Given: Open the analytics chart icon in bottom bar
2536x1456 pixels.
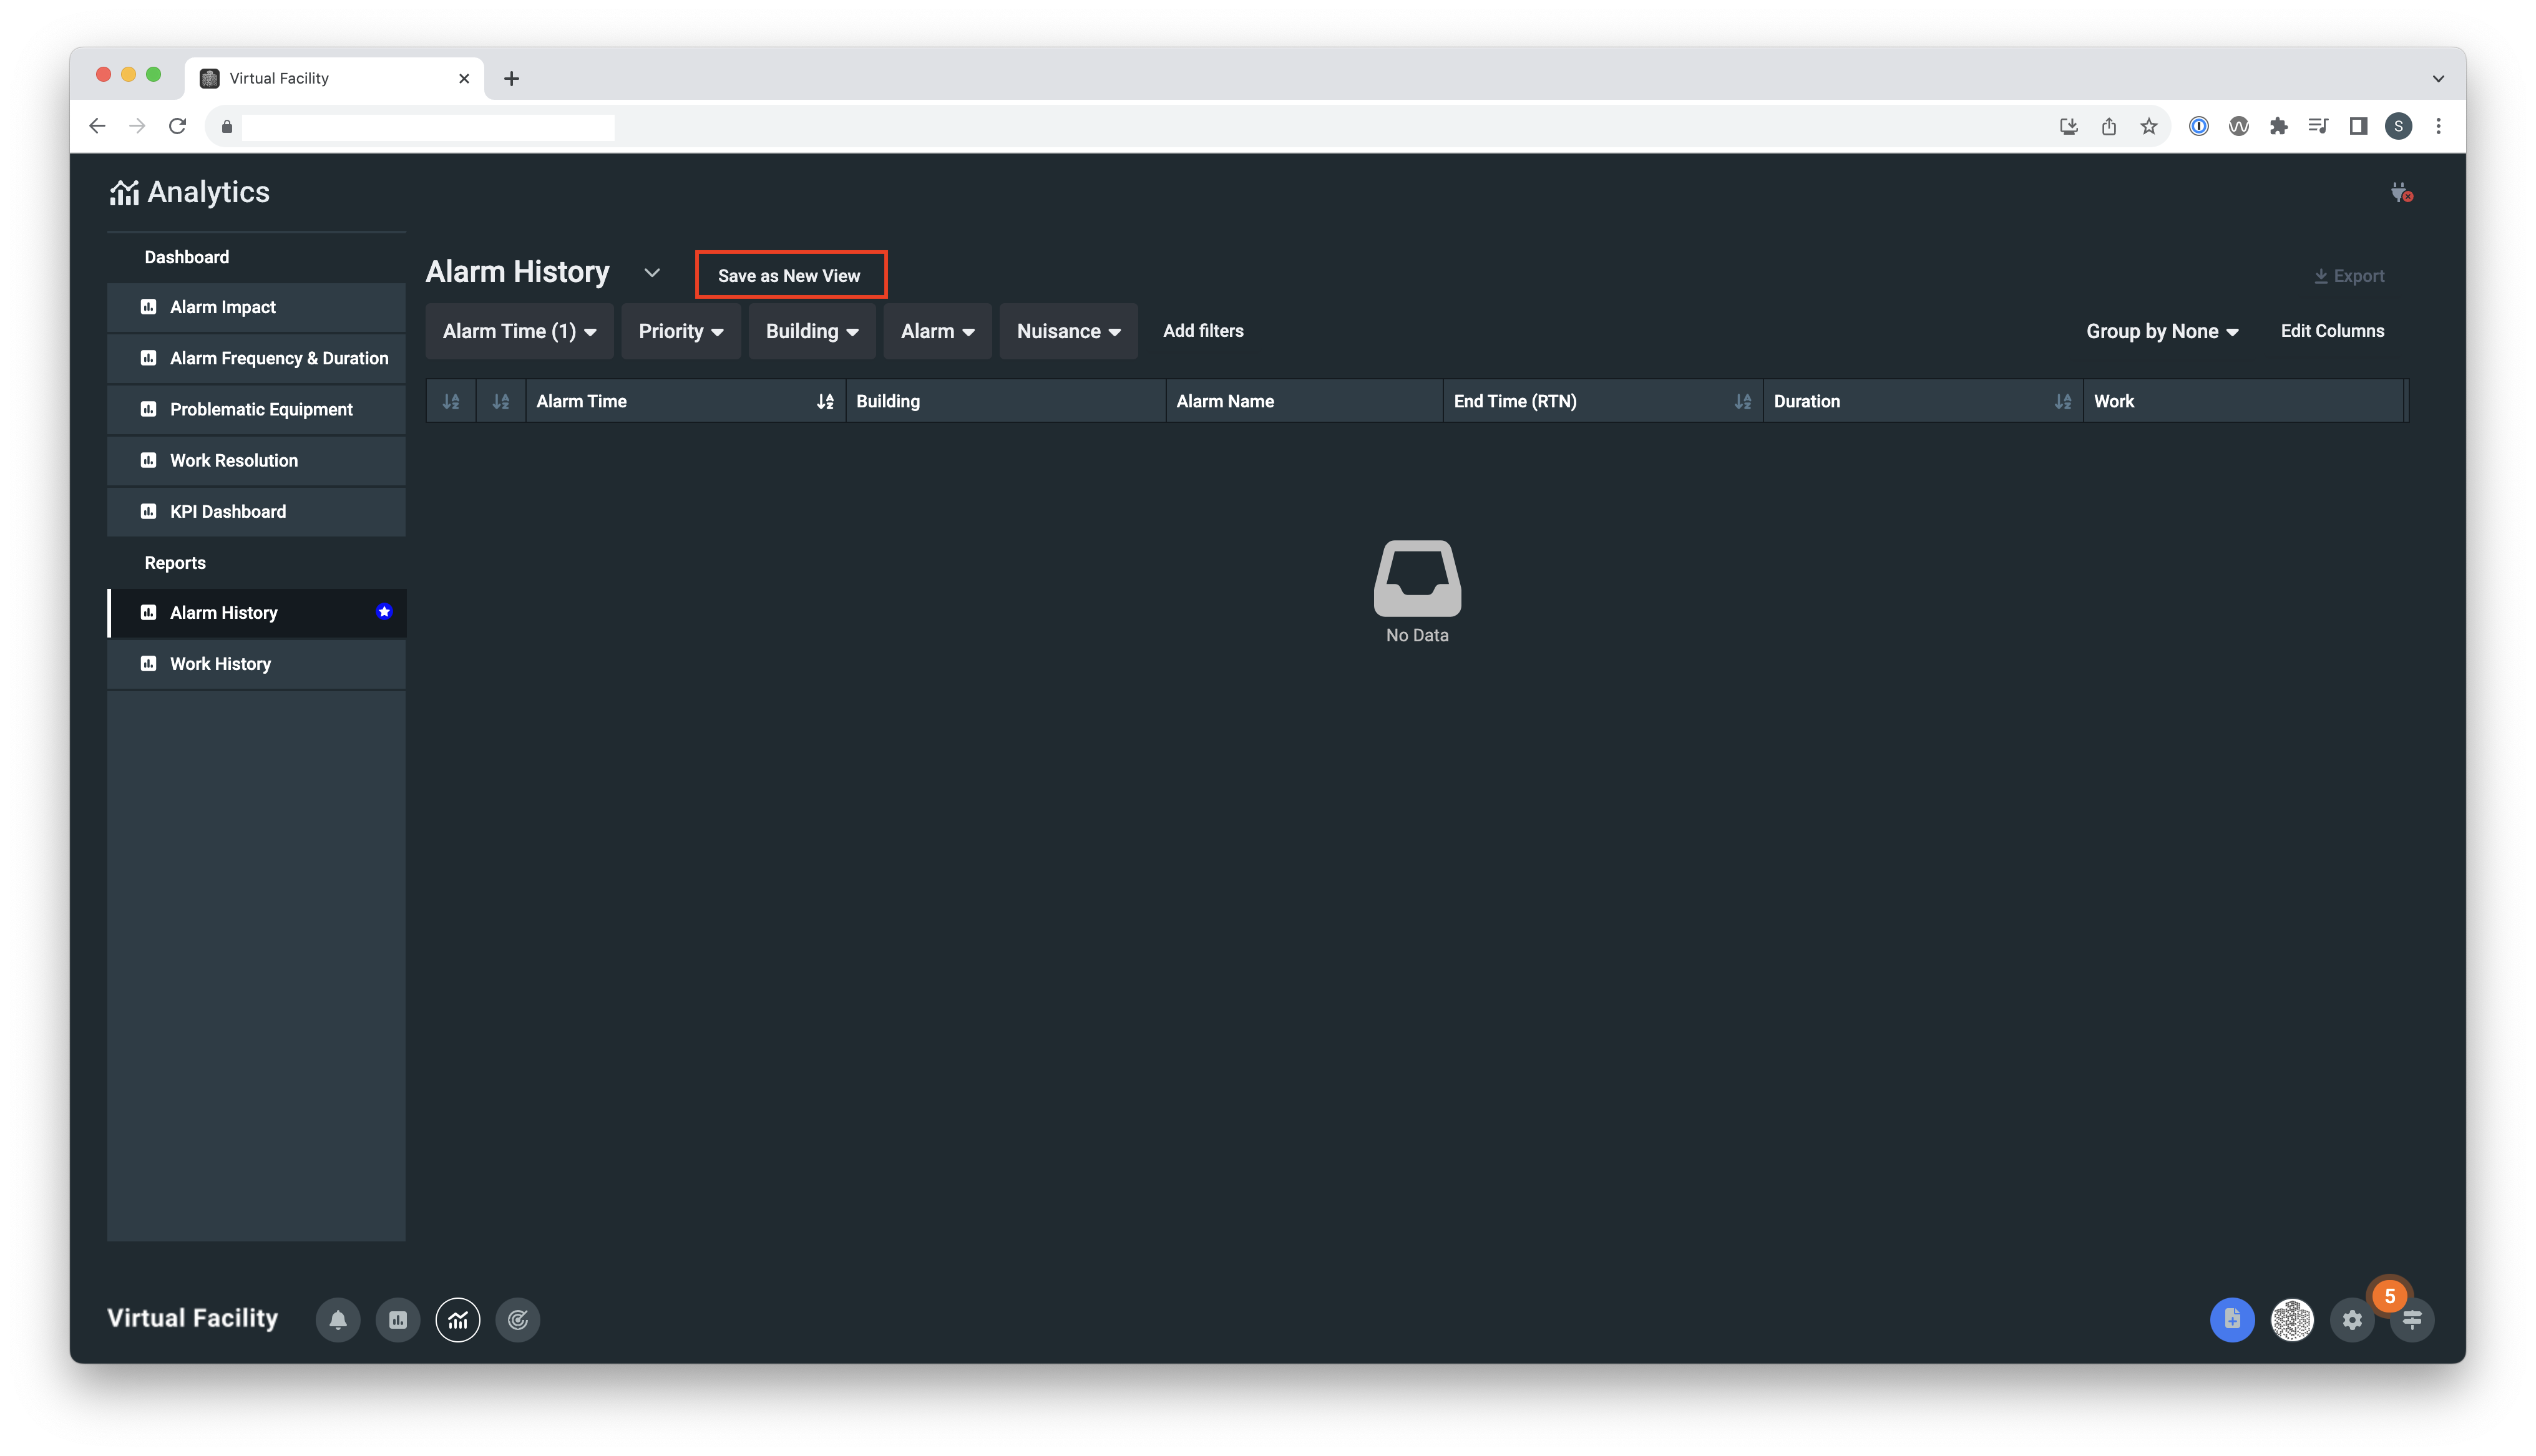Looking at the screenshot, I should coord(458,1320).
